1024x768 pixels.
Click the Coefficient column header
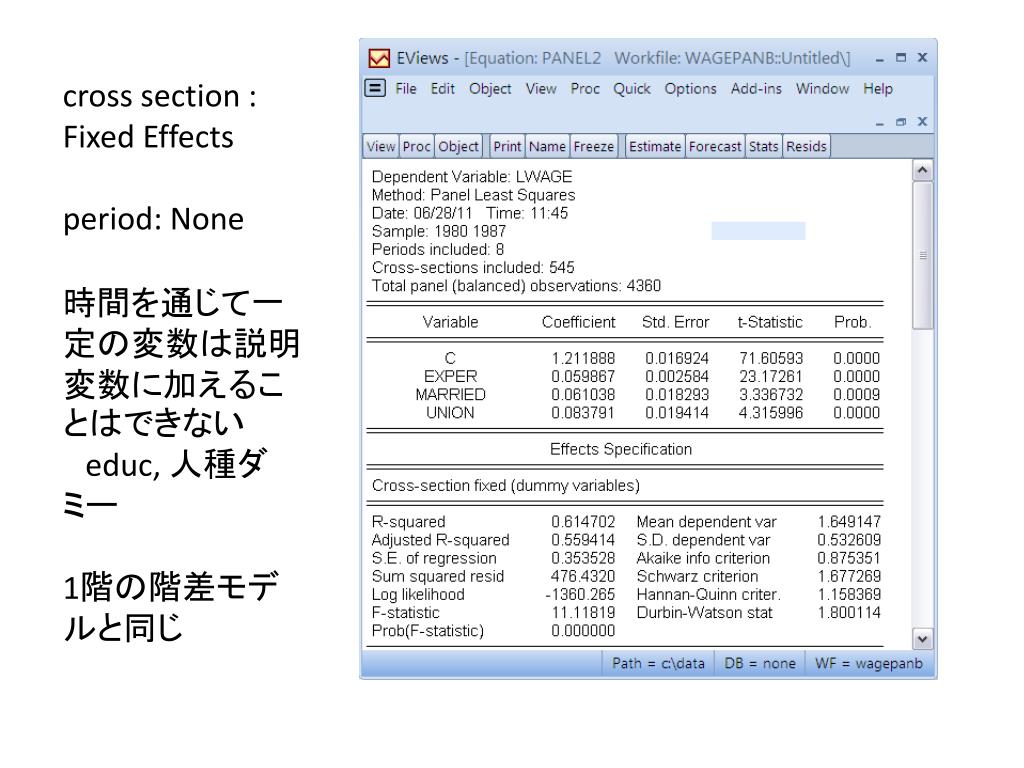coord(578,322)
